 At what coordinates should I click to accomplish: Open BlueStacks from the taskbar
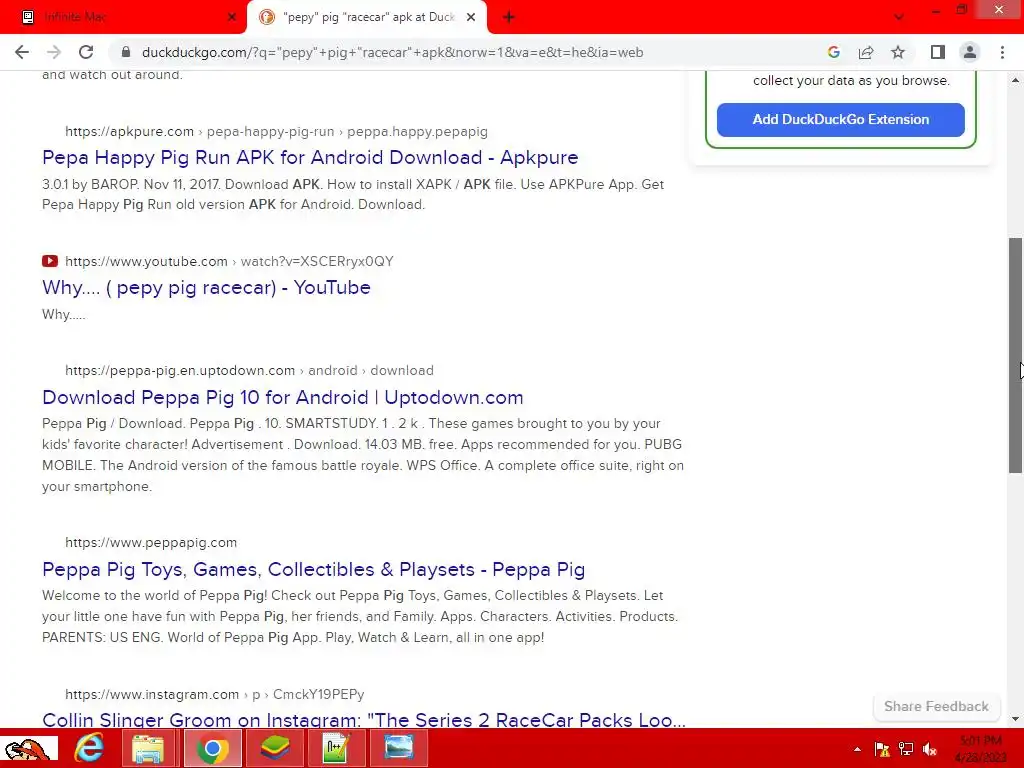[x=275, y=748]
